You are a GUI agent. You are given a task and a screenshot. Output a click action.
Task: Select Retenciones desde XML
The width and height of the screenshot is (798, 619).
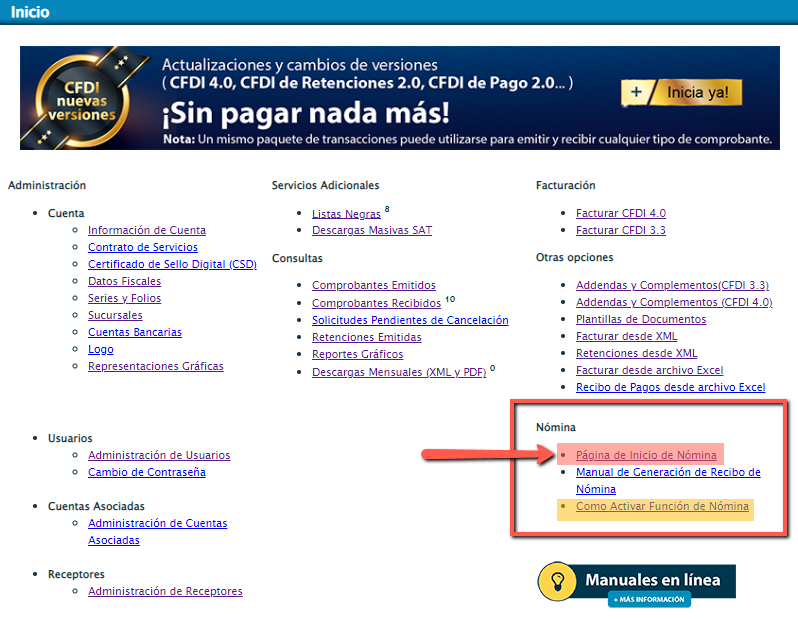(x=637, y=353)
